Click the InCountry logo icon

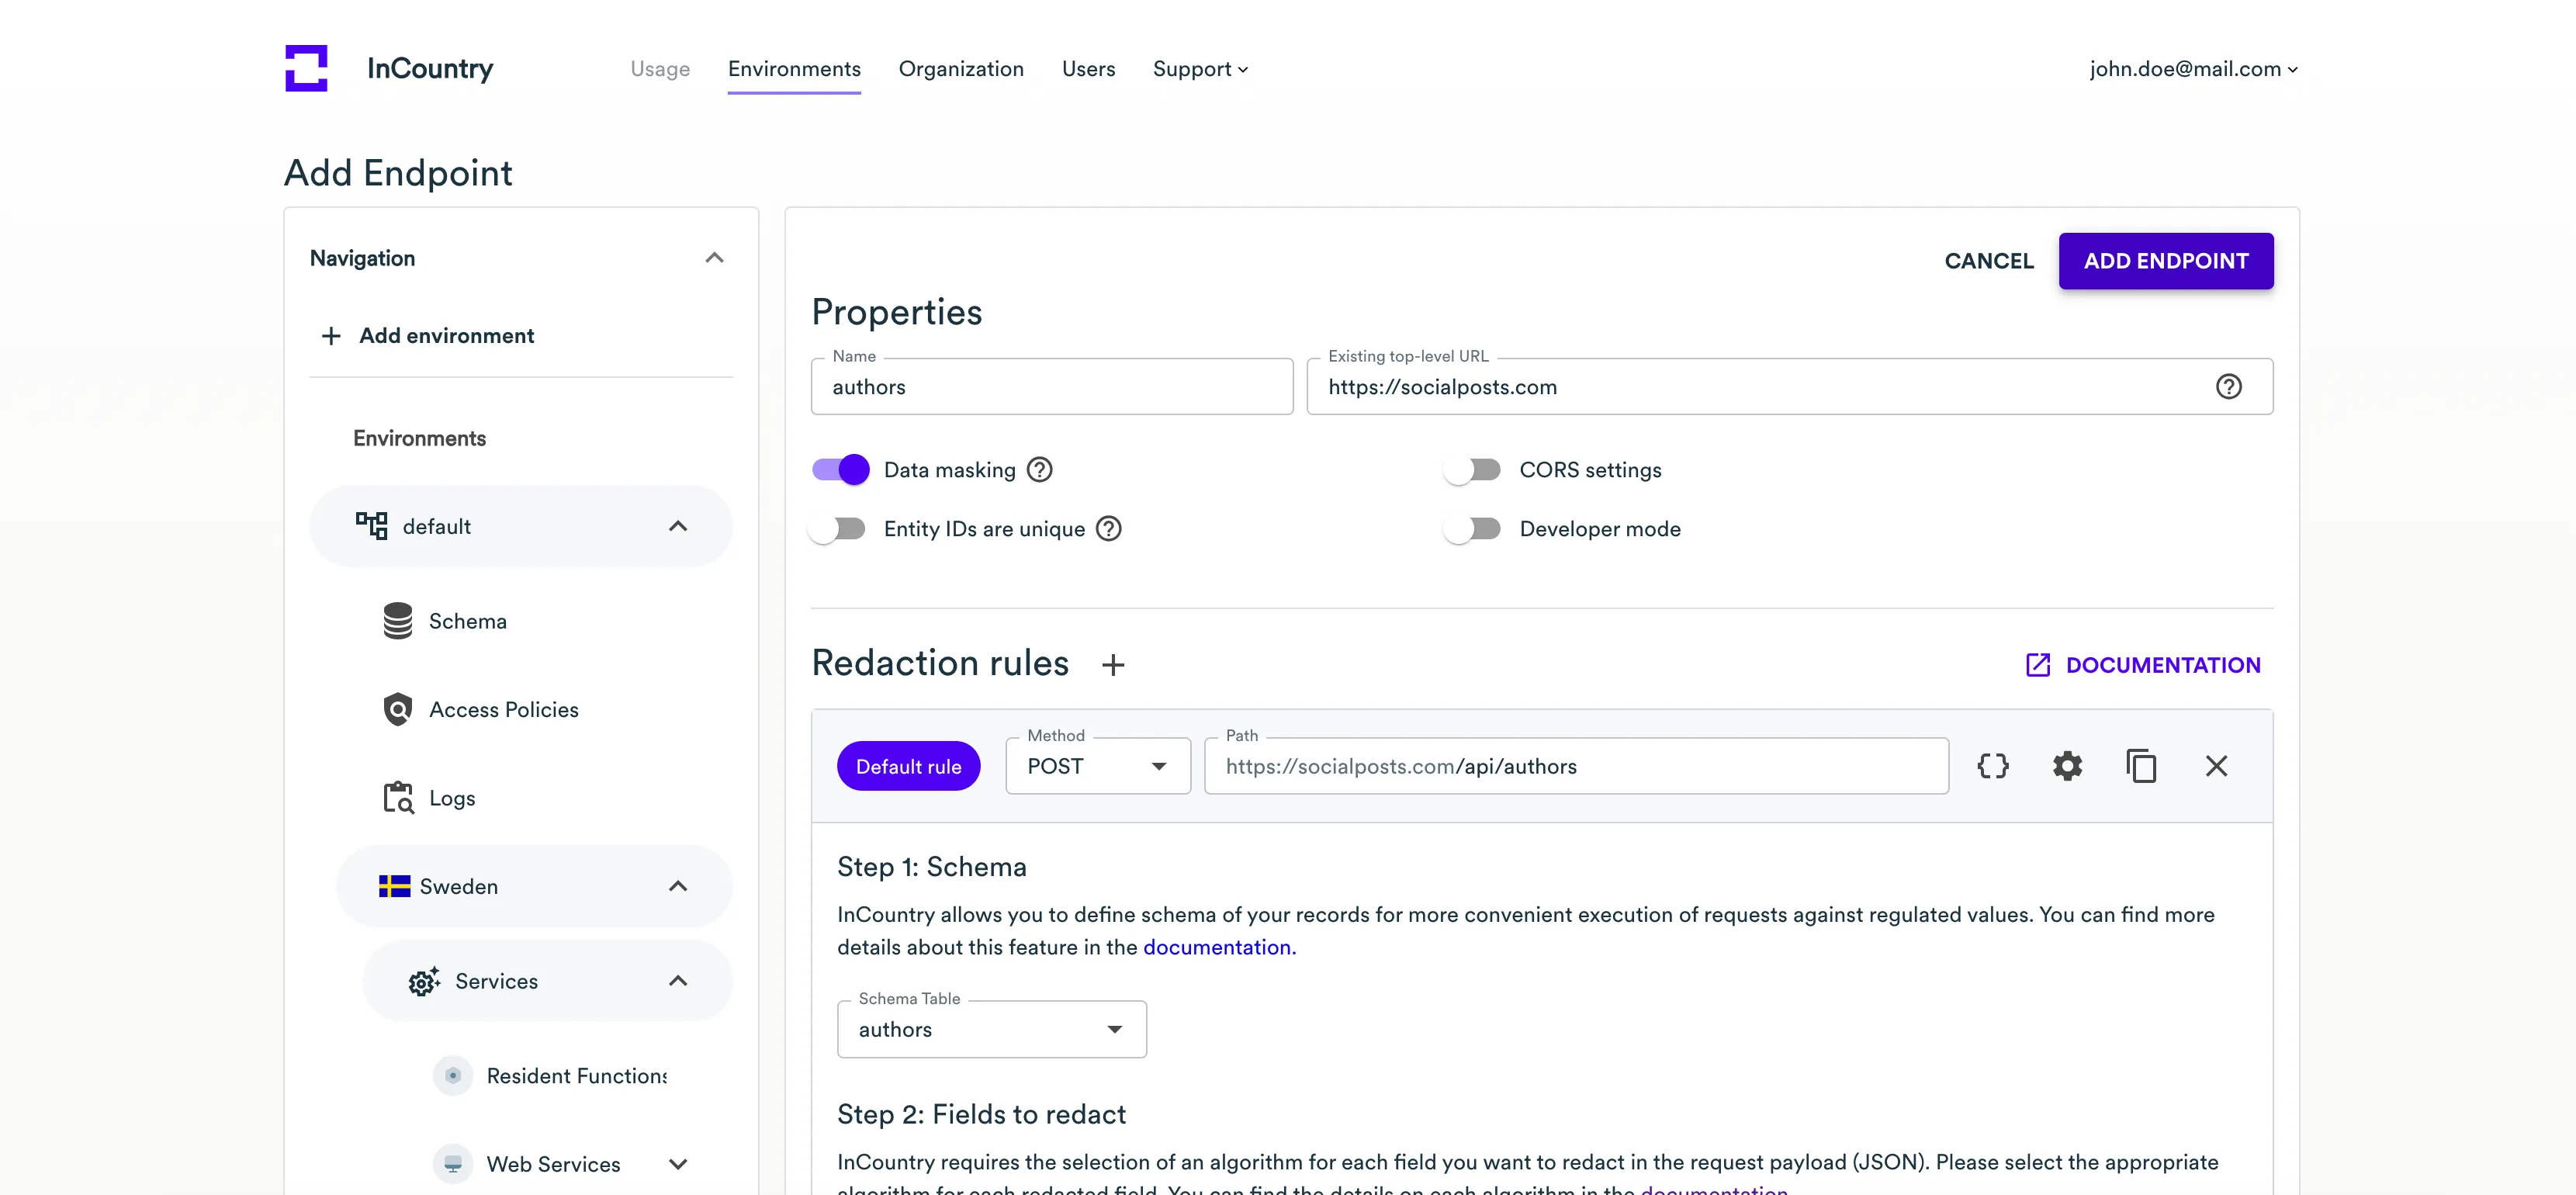coord(306,68)
